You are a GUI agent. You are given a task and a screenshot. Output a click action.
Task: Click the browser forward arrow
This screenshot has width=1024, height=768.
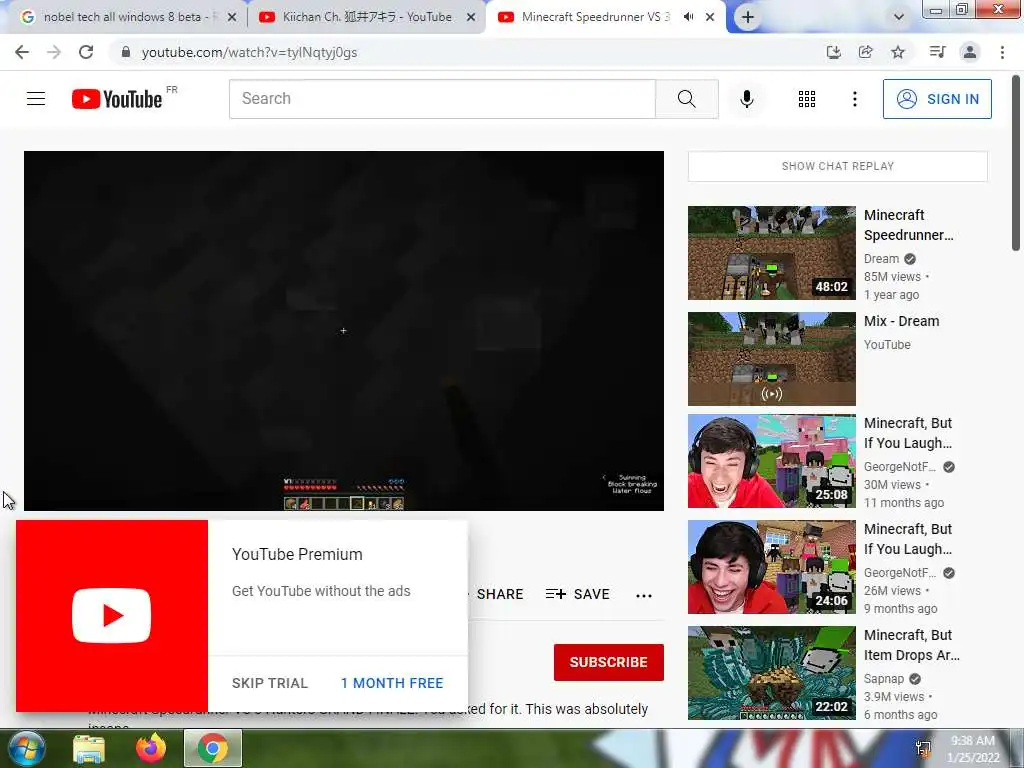point(54,52)
